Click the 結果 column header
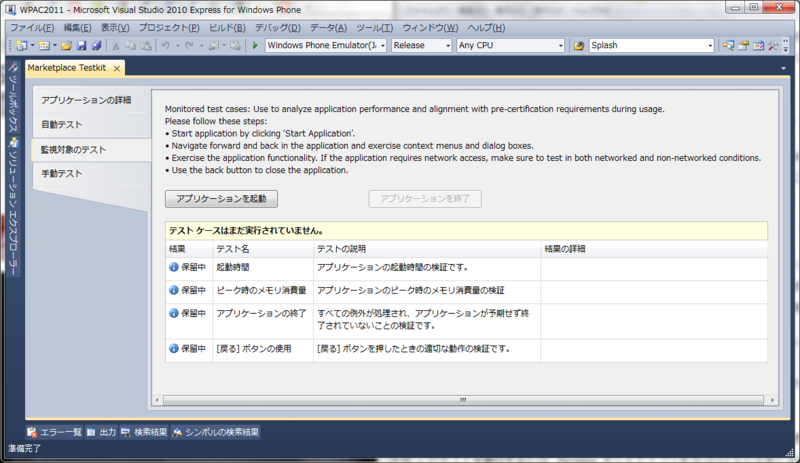 pyautogui.click(x=189, y=249)
